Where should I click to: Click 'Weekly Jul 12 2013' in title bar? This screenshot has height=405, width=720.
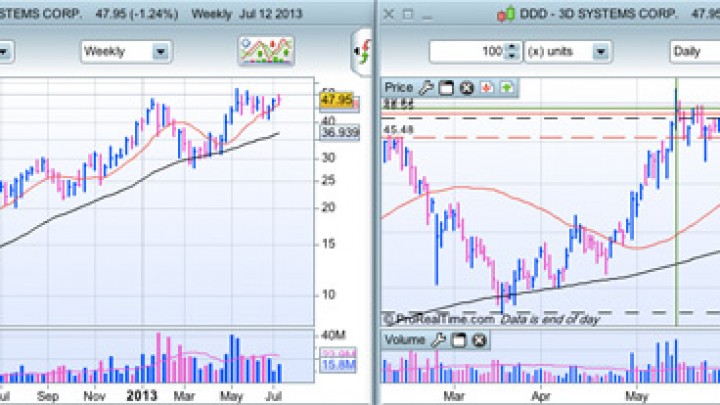coord(247,14)
